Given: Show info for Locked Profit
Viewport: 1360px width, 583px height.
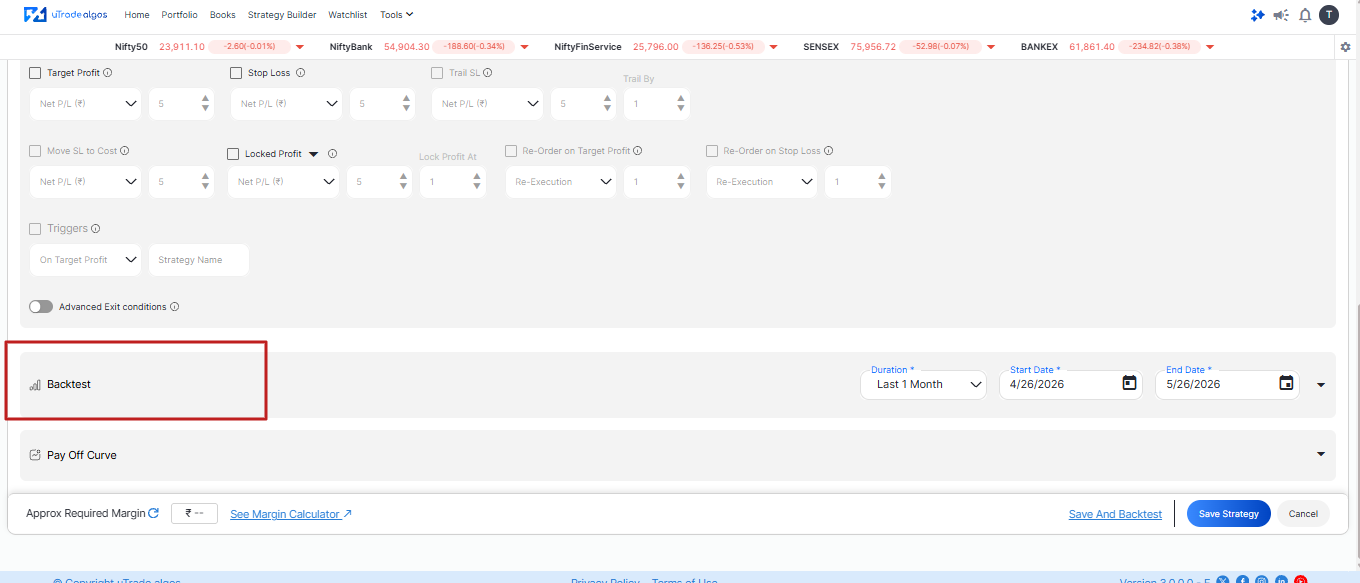Looking at the screenshot, I should (332, 154).
